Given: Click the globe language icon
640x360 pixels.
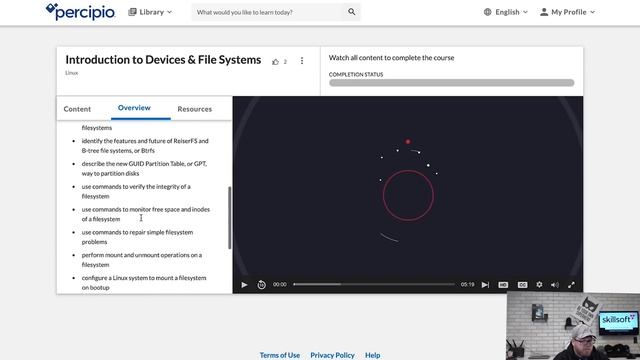Looking at the screenshot, I should pos(487,12).
